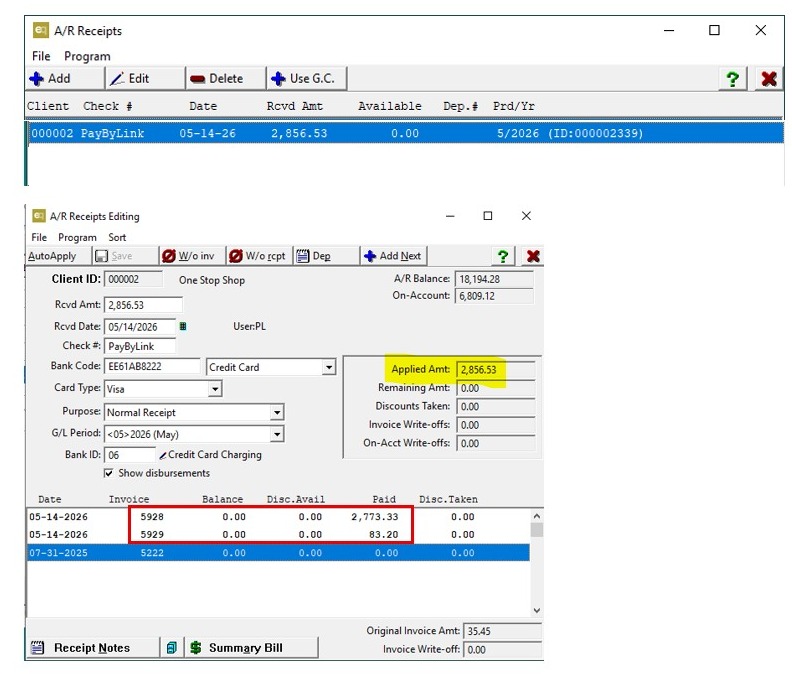Click the Summary Bill button
The height and width of the screenshot is (674, 792).
click(252, 648)
